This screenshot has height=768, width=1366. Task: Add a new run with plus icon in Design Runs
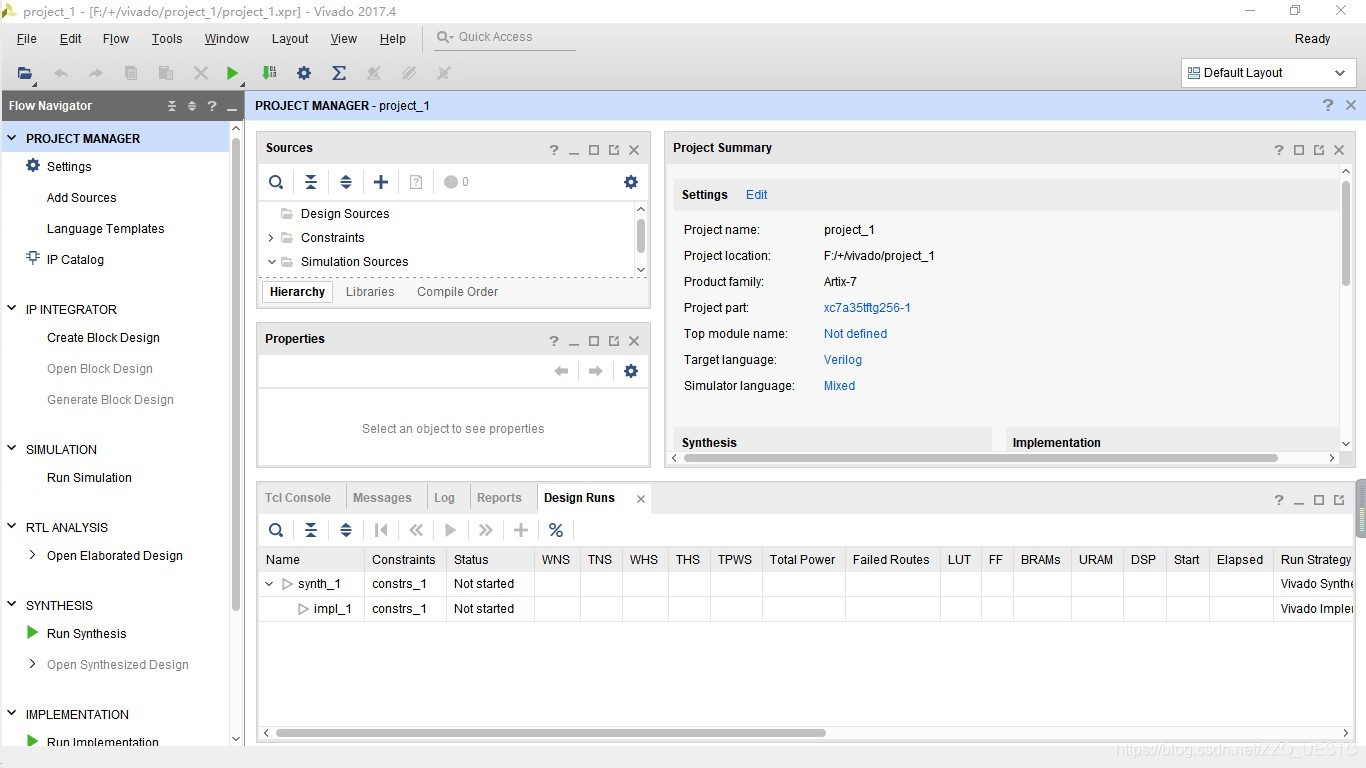[x=521, y=530]
